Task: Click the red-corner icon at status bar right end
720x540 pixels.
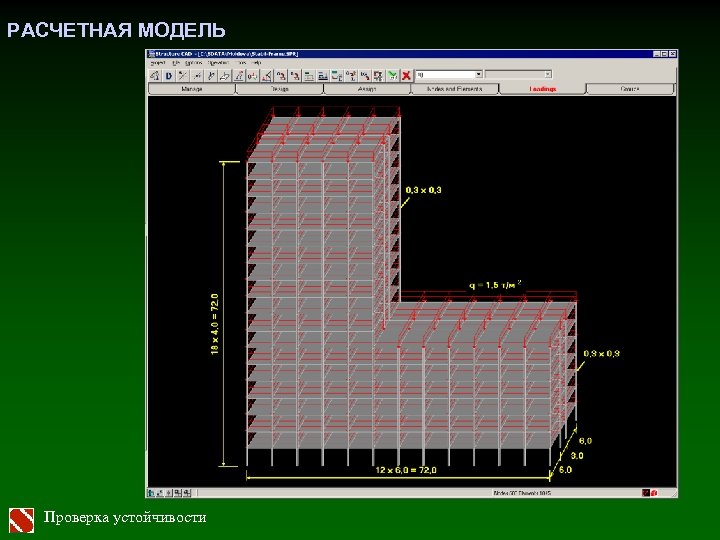Action: click(654, 493)
